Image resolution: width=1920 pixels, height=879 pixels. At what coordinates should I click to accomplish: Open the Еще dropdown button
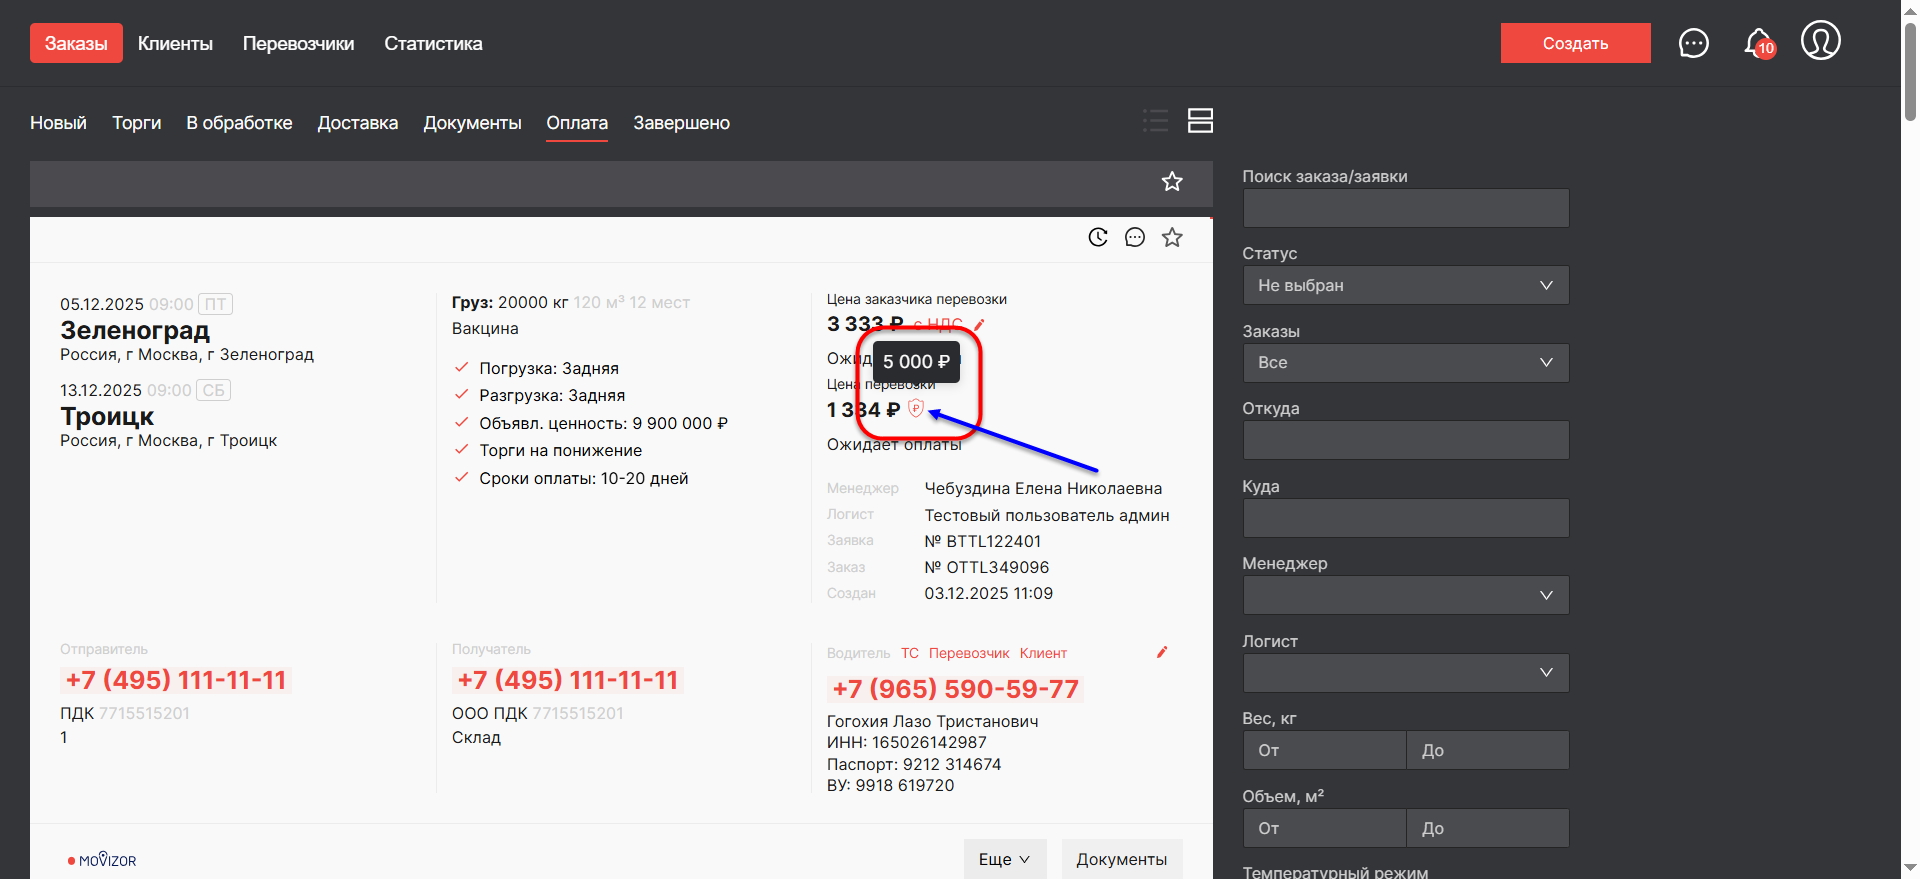tap(1004, 859)
